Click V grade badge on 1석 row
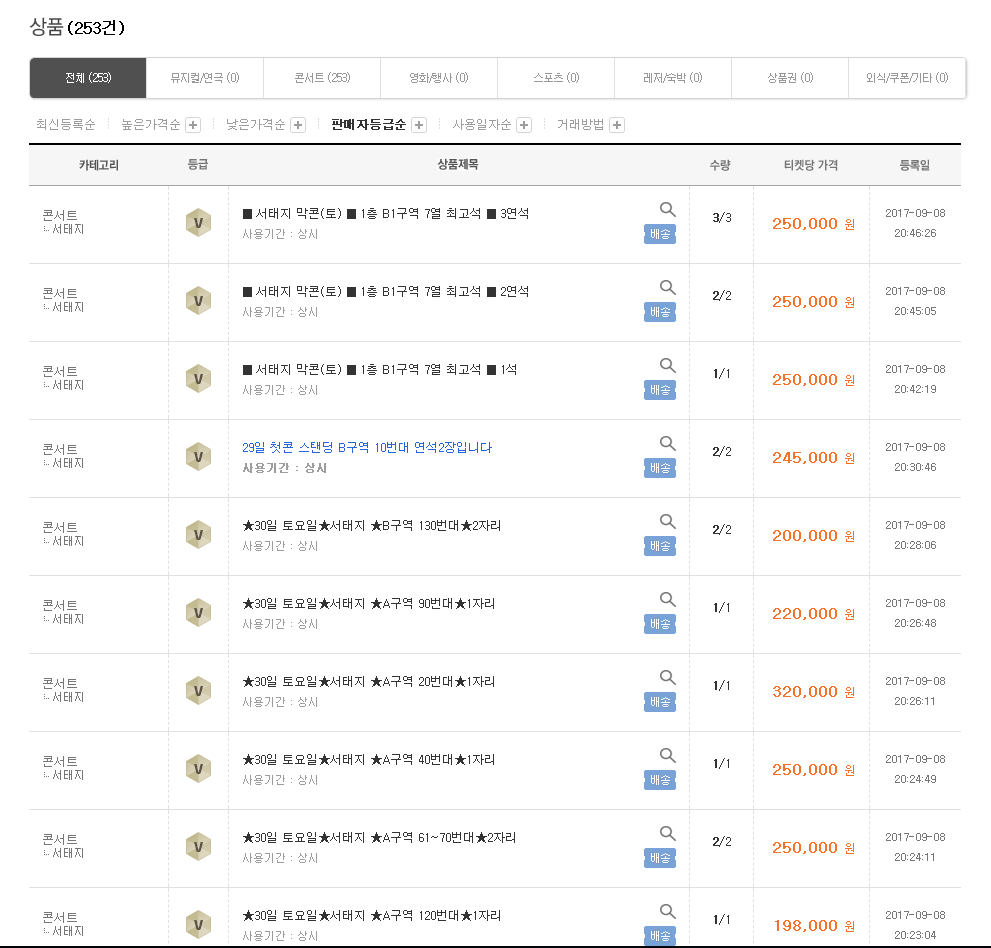 point(198,379)
